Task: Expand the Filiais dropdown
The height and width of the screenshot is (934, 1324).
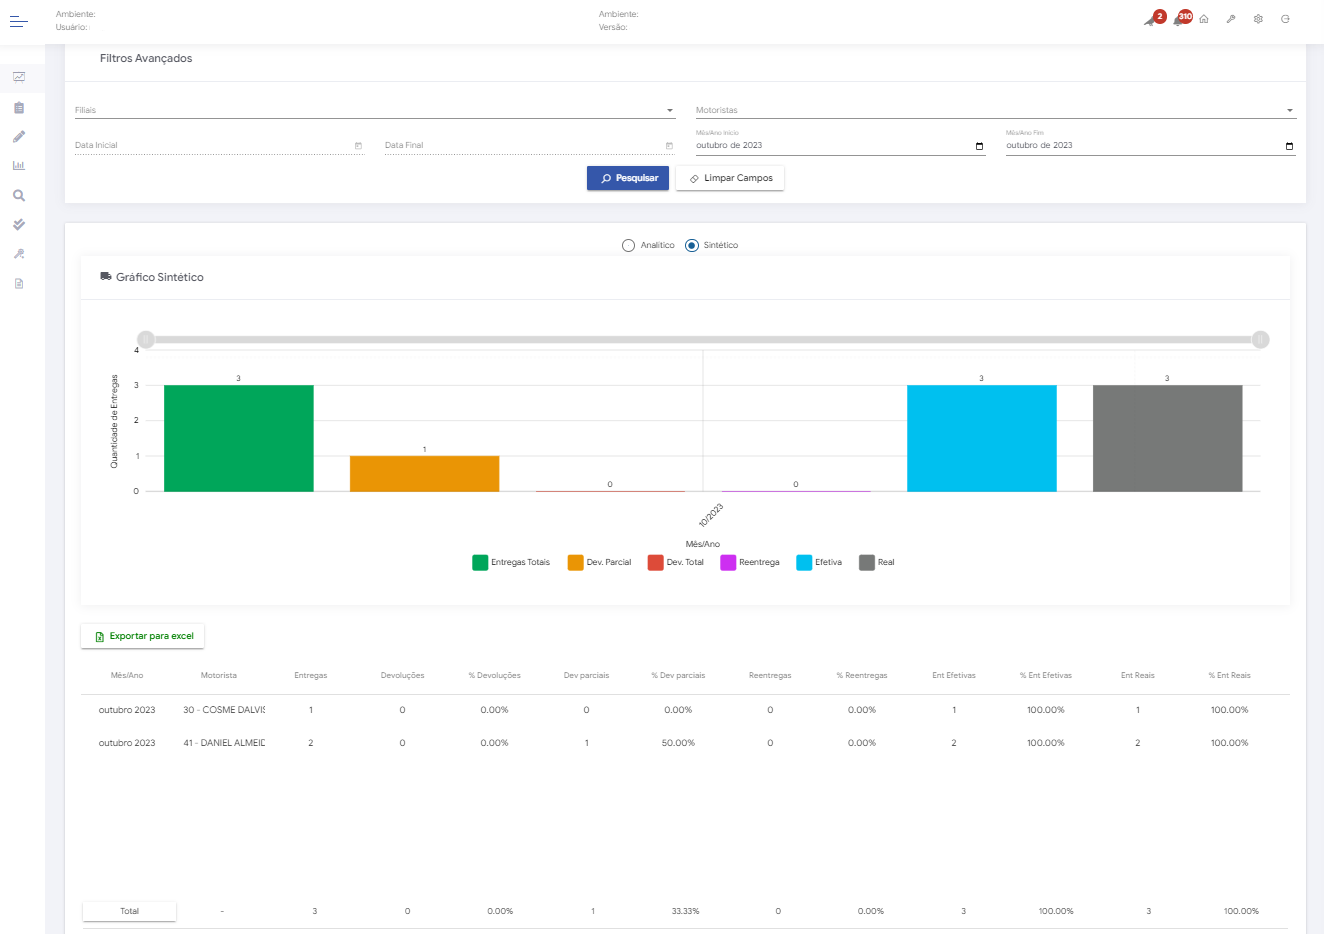Action: click(x=669, y=111)
